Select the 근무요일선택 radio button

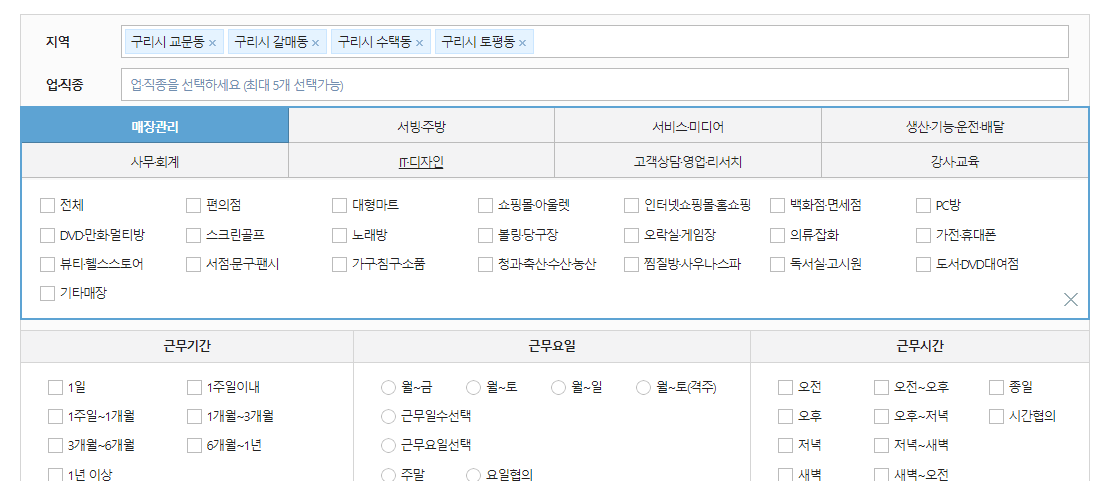[x=388, y=446]
